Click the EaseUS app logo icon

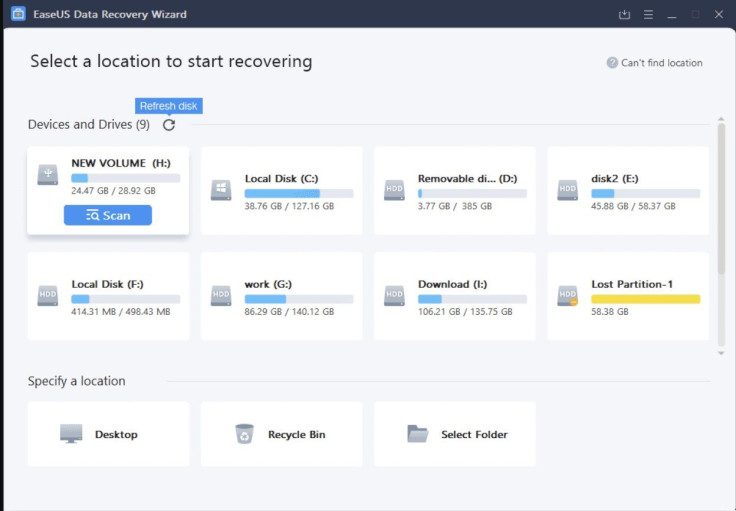pyautogui.click(x=18, y=14)
